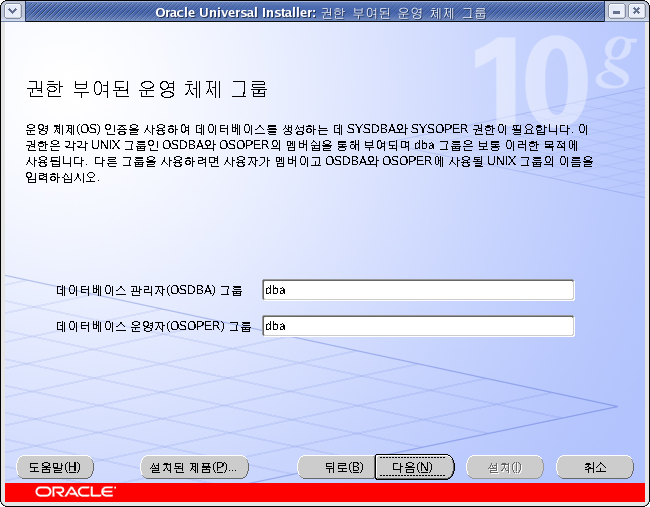Viewport: 650px width, 507px height.
Task: Click the 권한 부여된 운영 체제 그룹 heading
Action: pyautogui.click(x=147, y=88)
